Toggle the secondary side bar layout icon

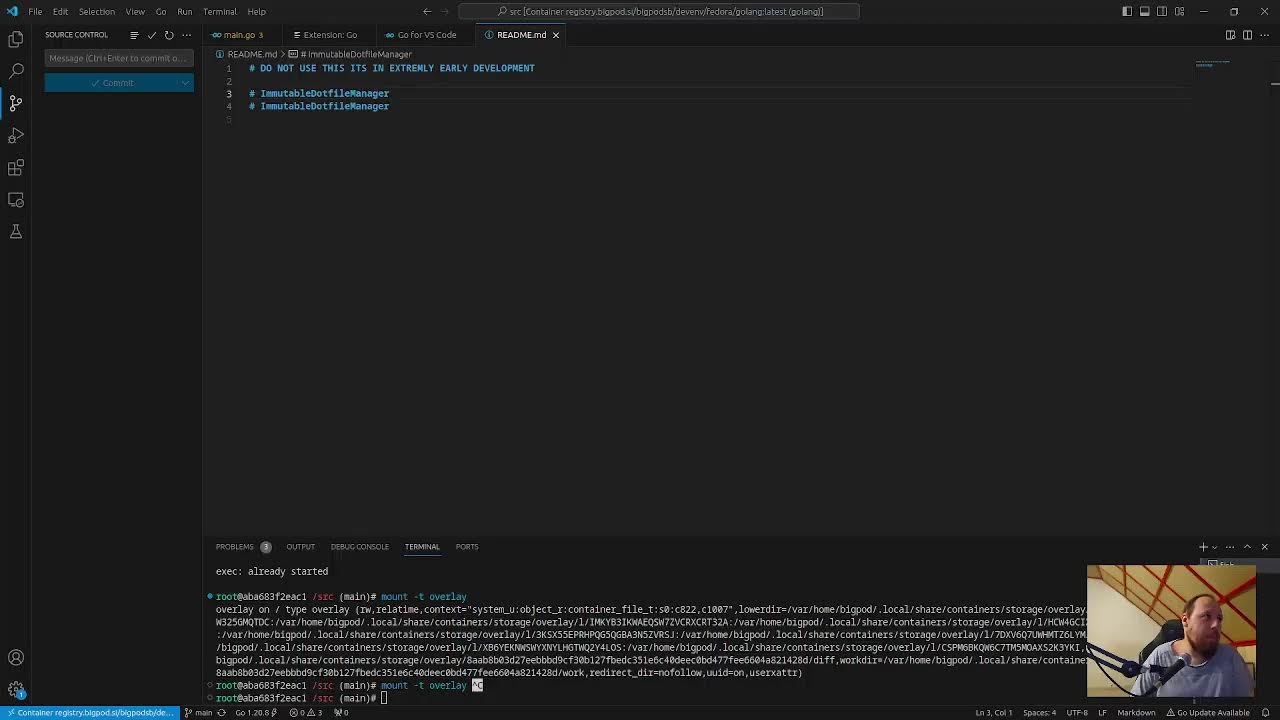point(1162,11)
